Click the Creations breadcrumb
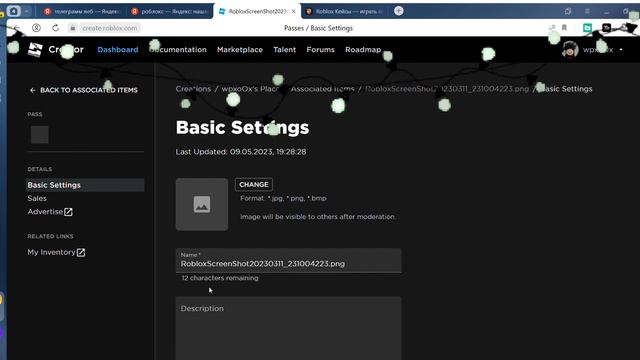Viewport: 640px width, 360px height. (193, 89)
